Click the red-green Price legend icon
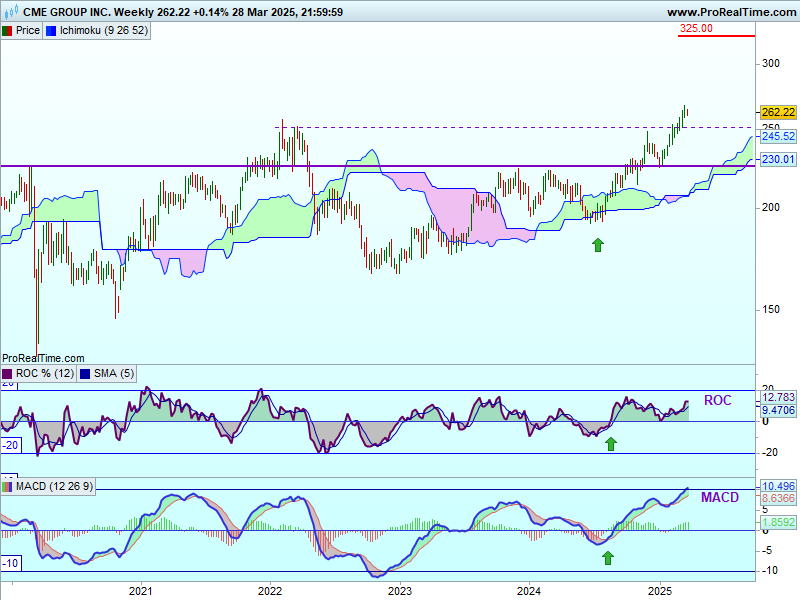 [x=8, y=30]
